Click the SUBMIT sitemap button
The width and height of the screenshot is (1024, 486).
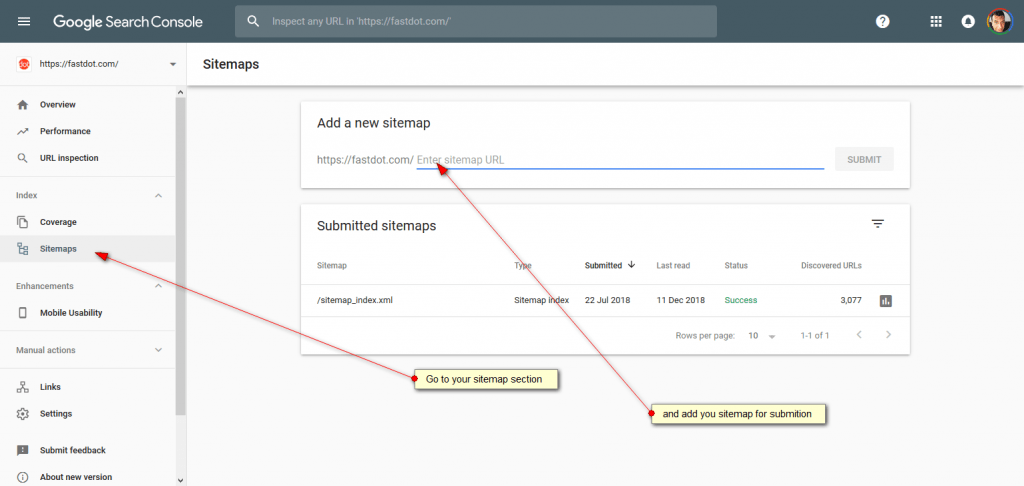(x=864, y=159)
